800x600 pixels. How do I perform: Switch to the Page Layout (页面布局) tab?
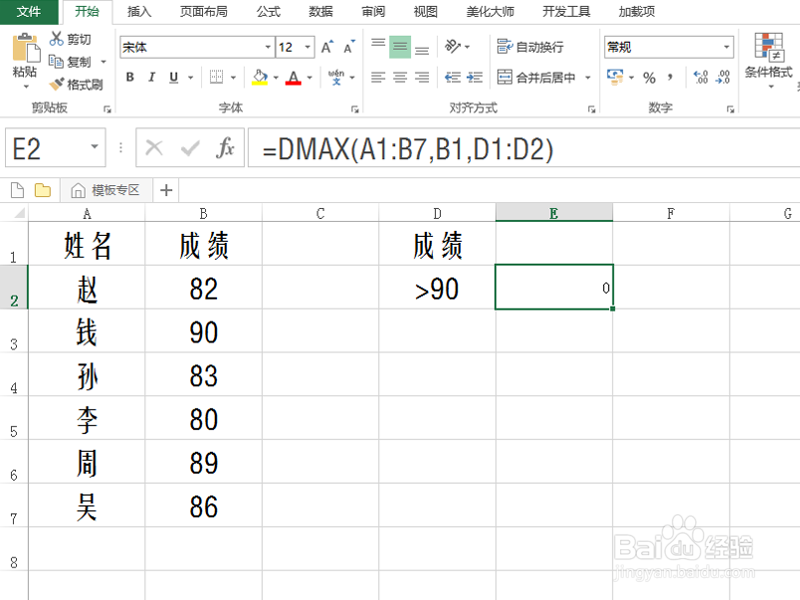[x=204, y=12]
